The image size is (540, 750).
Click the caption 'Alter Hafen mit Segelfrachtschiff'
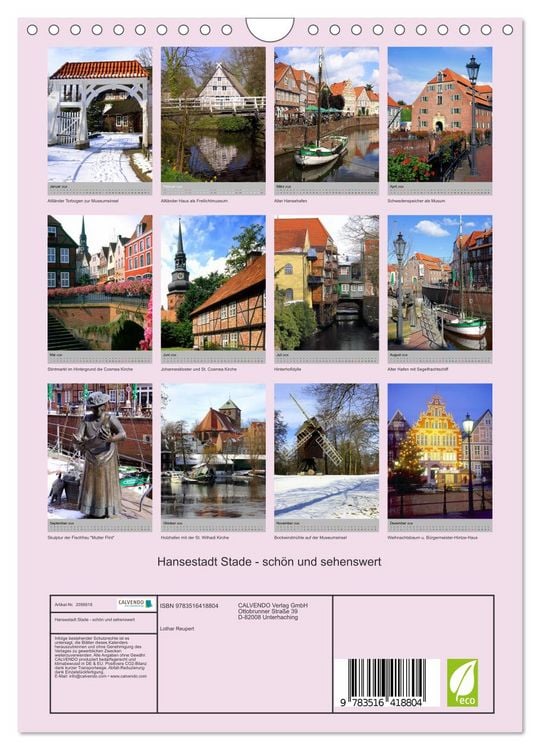pos(418,369)
